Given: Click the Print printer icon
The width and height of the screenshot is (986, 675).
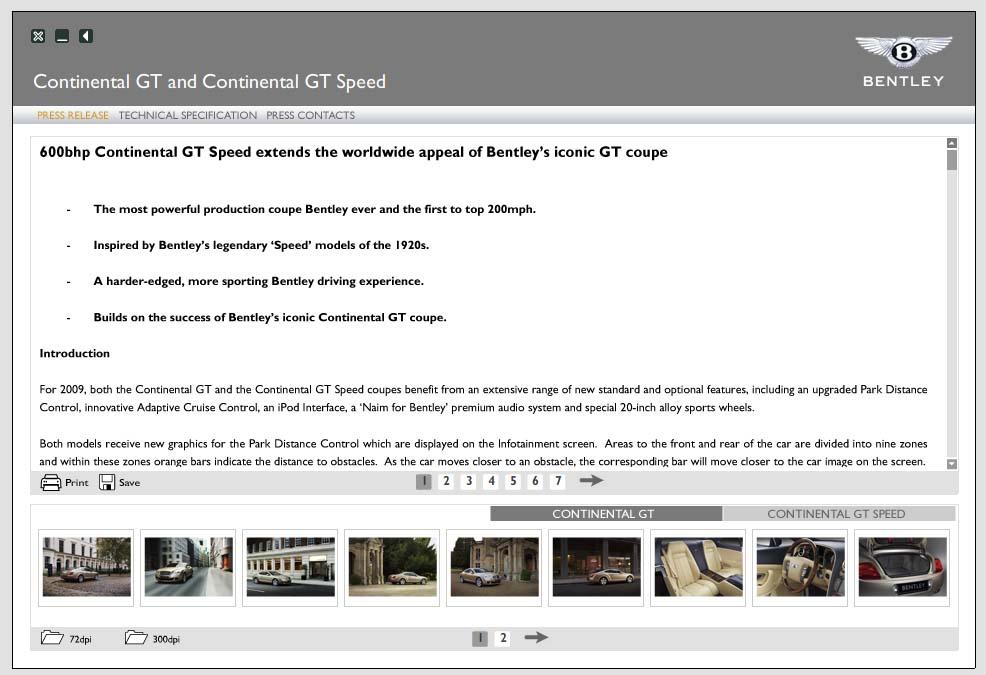Looking at the screenshot, I should tap(50, 483).
